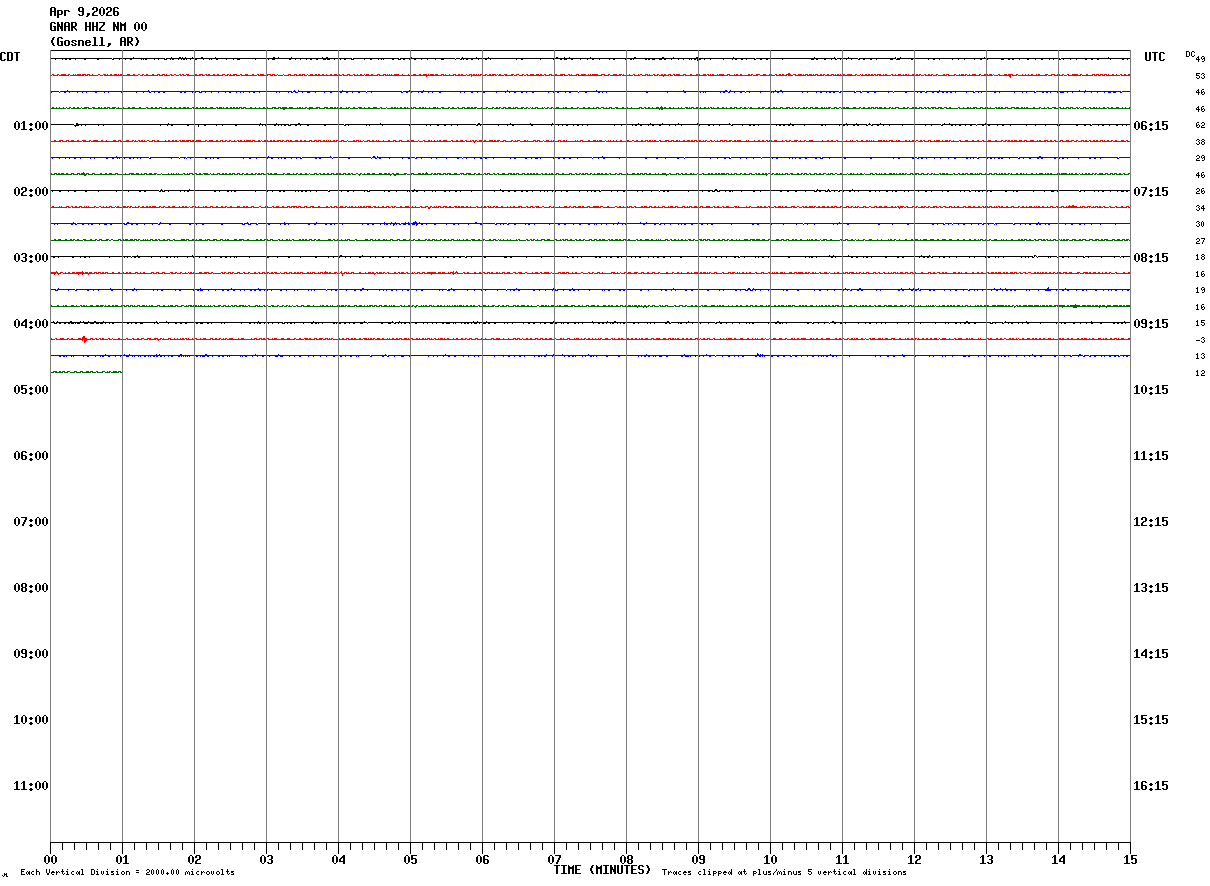The height and width of the screenshot is (886, 1210).
Task: Click minute tick label 15 on time axis
Action: (x=1130, y=860)
